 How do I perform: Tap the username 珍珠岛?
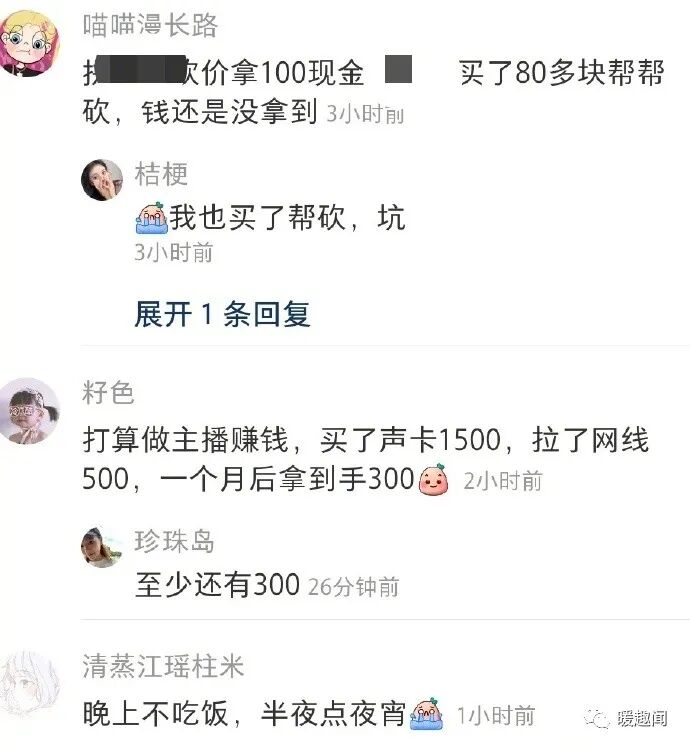174,541
